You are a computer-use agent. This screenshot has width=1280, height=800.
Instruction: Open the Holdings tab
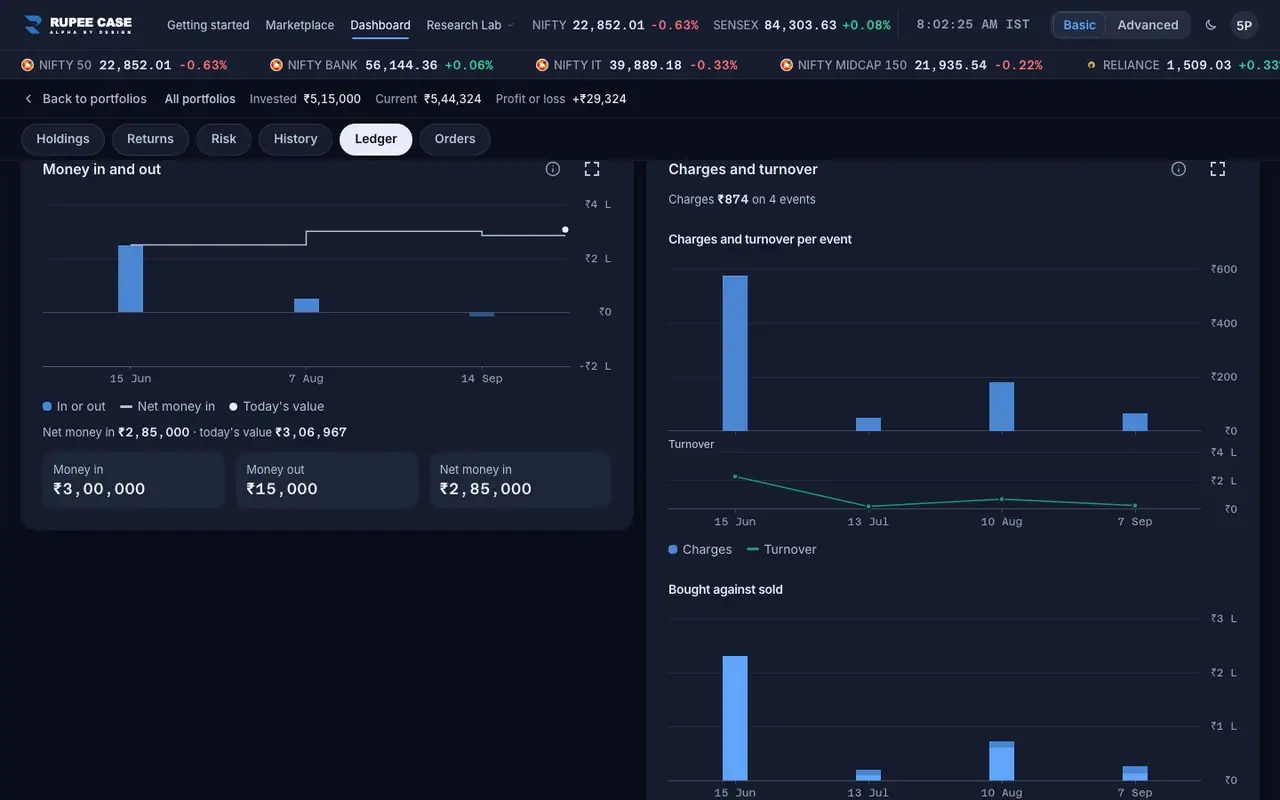click(x=63, y=139)
